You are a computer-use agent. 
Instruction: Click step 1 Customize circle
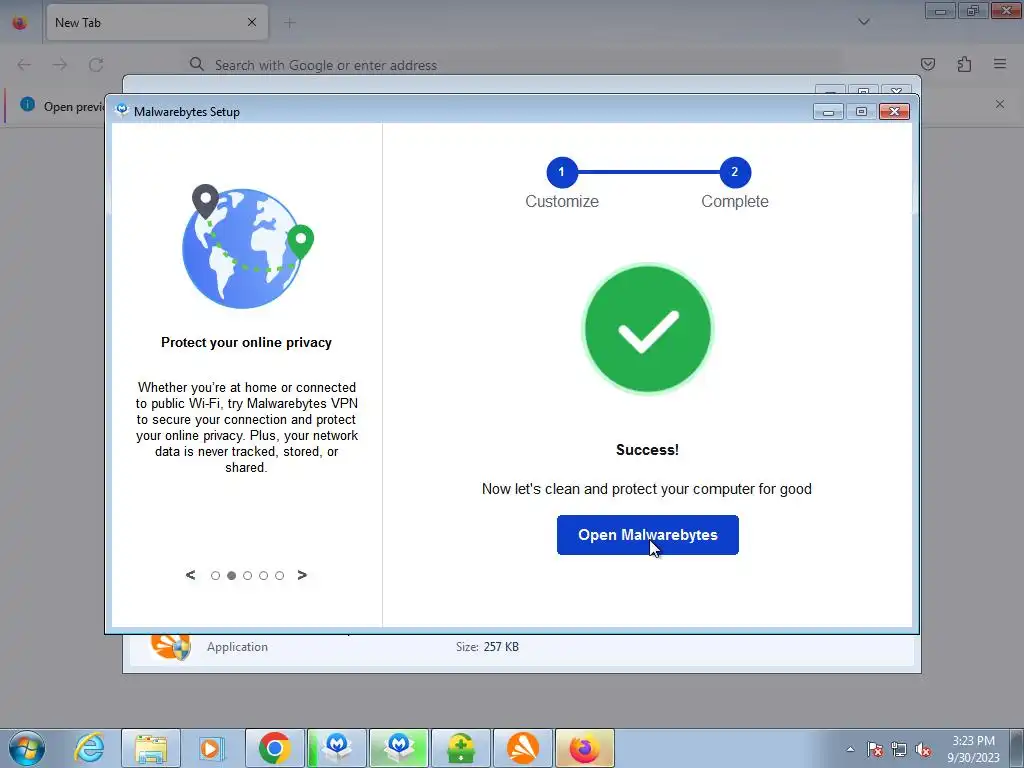click(x=562, y=172)
